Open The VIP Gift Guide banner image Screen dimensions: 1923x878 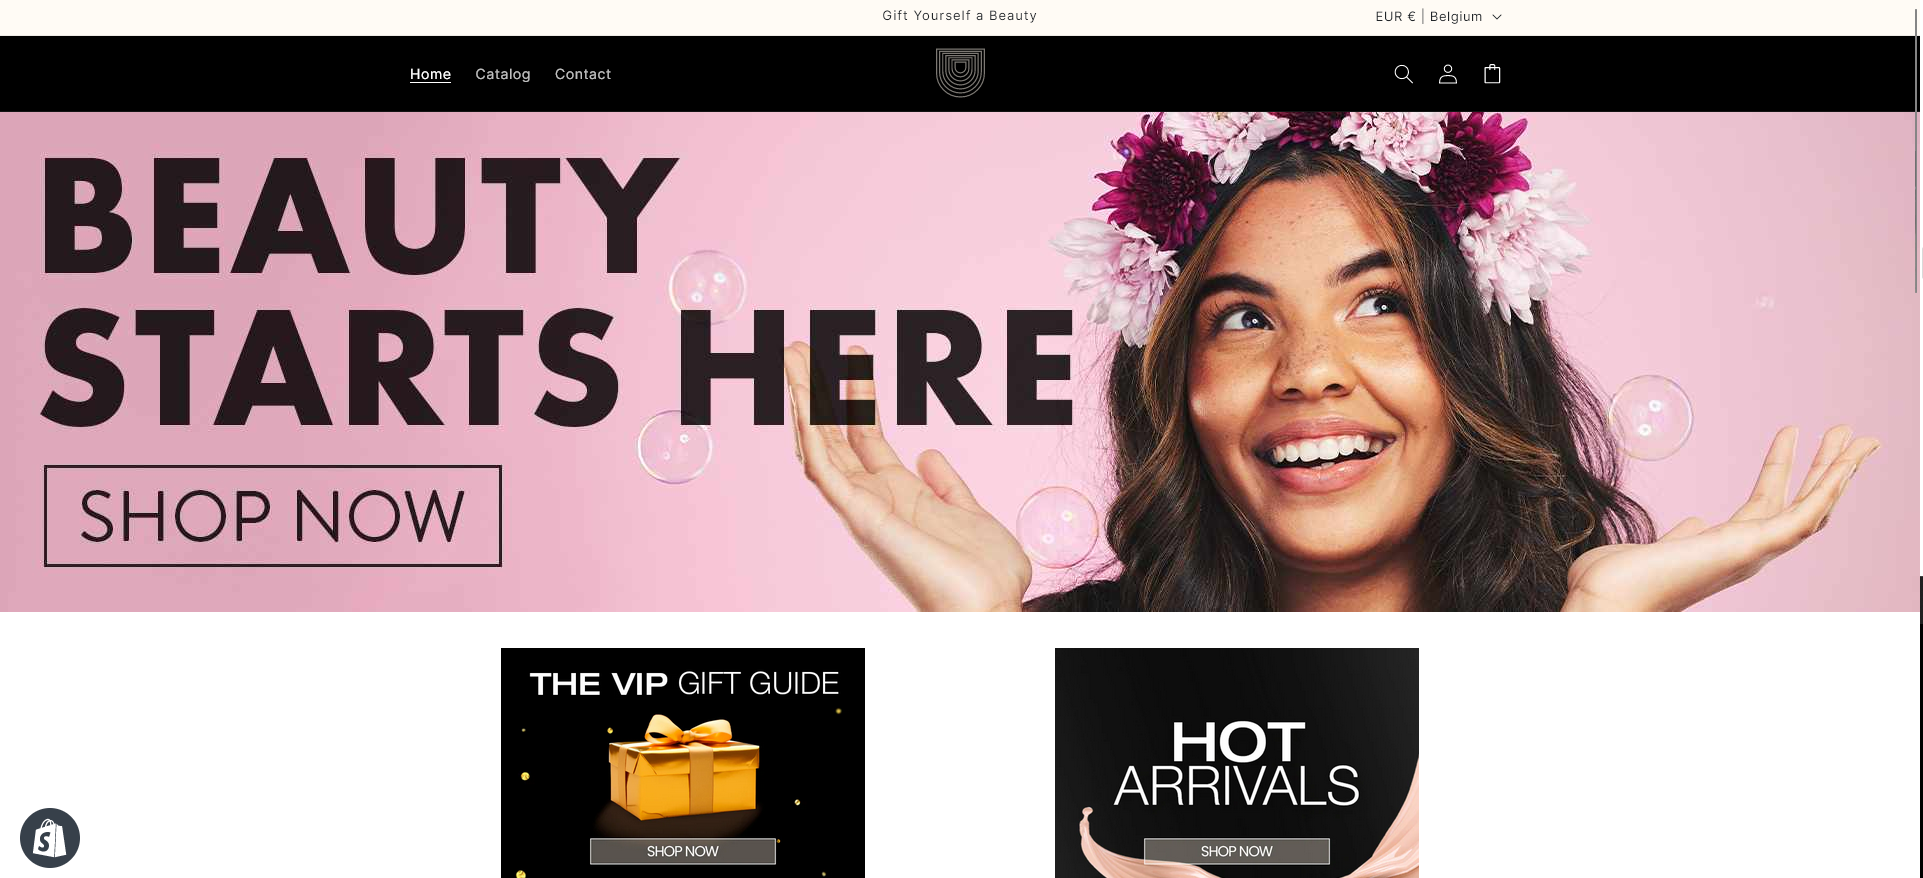tap(683, 763)
